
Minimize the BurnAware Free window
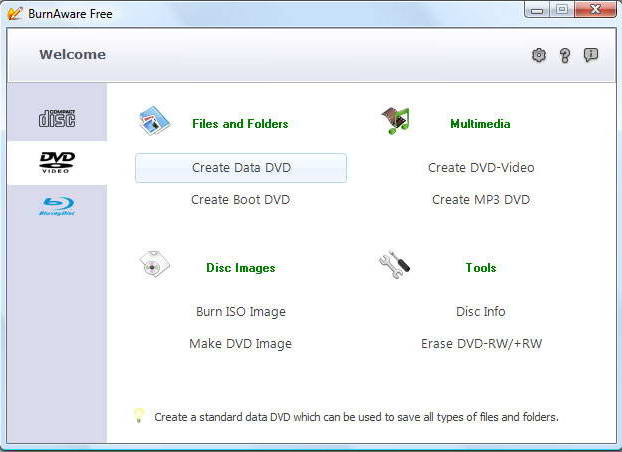point(537,10)
